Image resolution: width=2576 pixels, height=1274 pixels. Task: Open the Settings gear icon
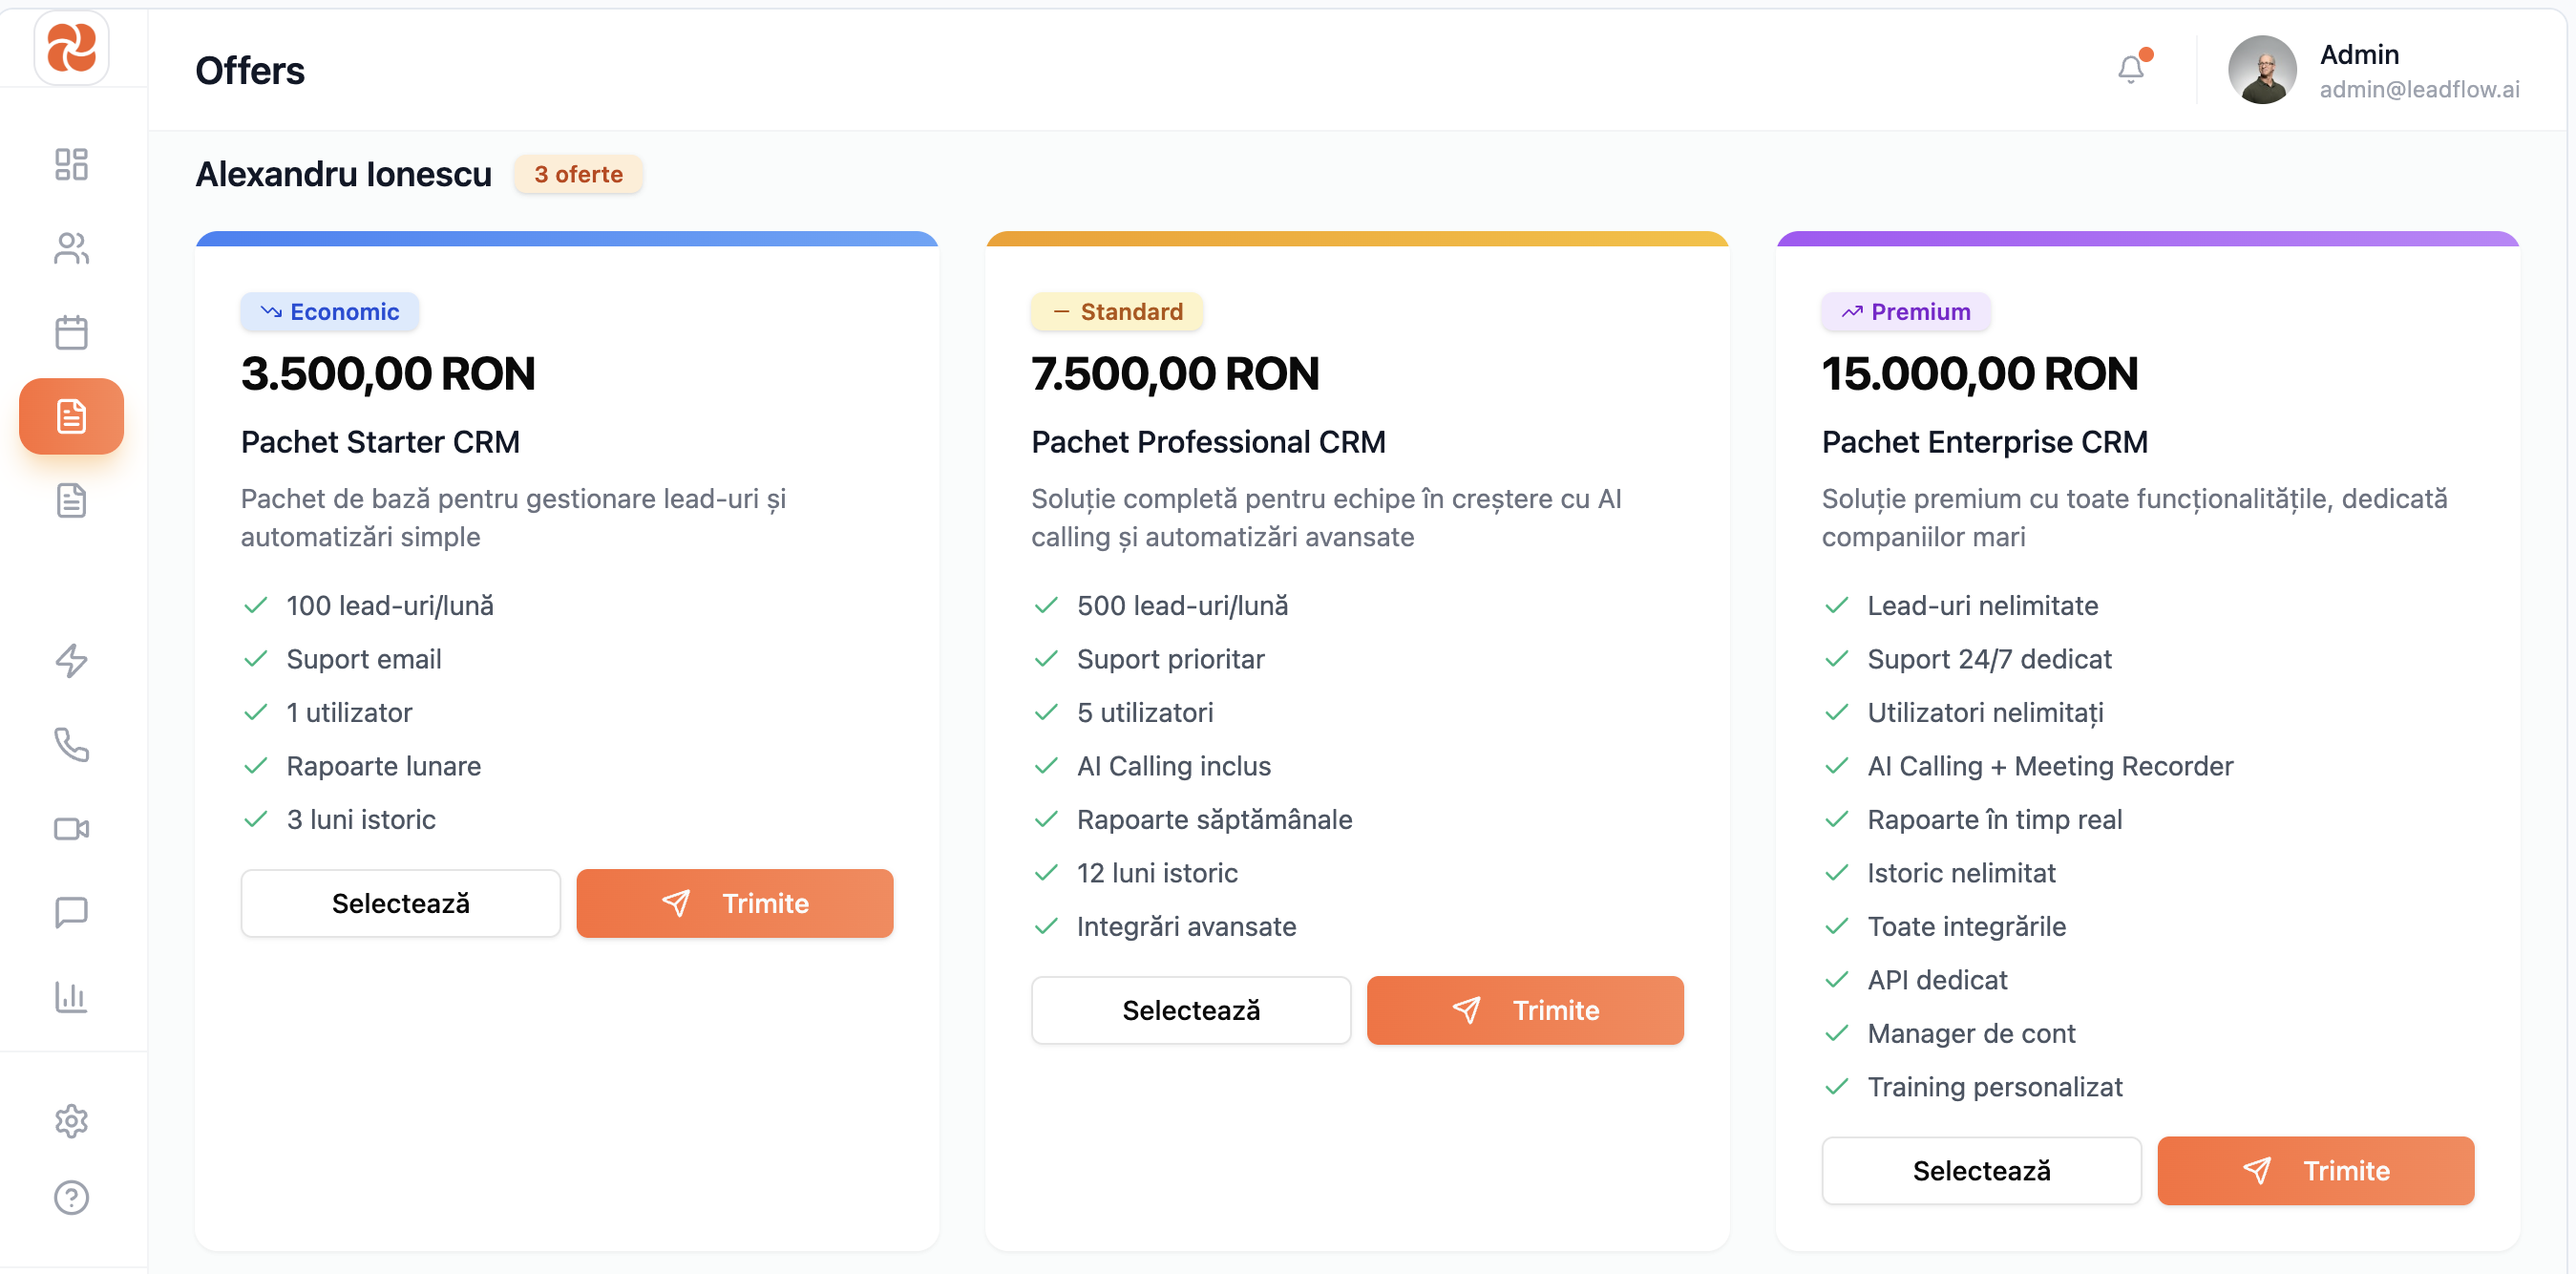pos(71,1121)
